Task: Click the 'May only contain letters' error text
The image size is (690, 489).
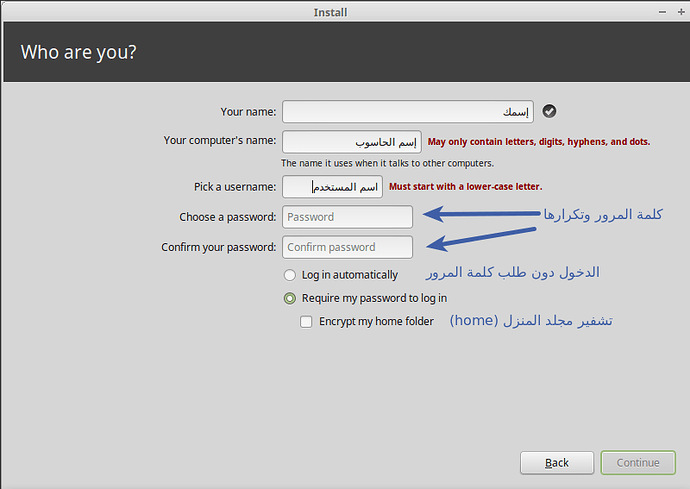Action: click(539, 142)
